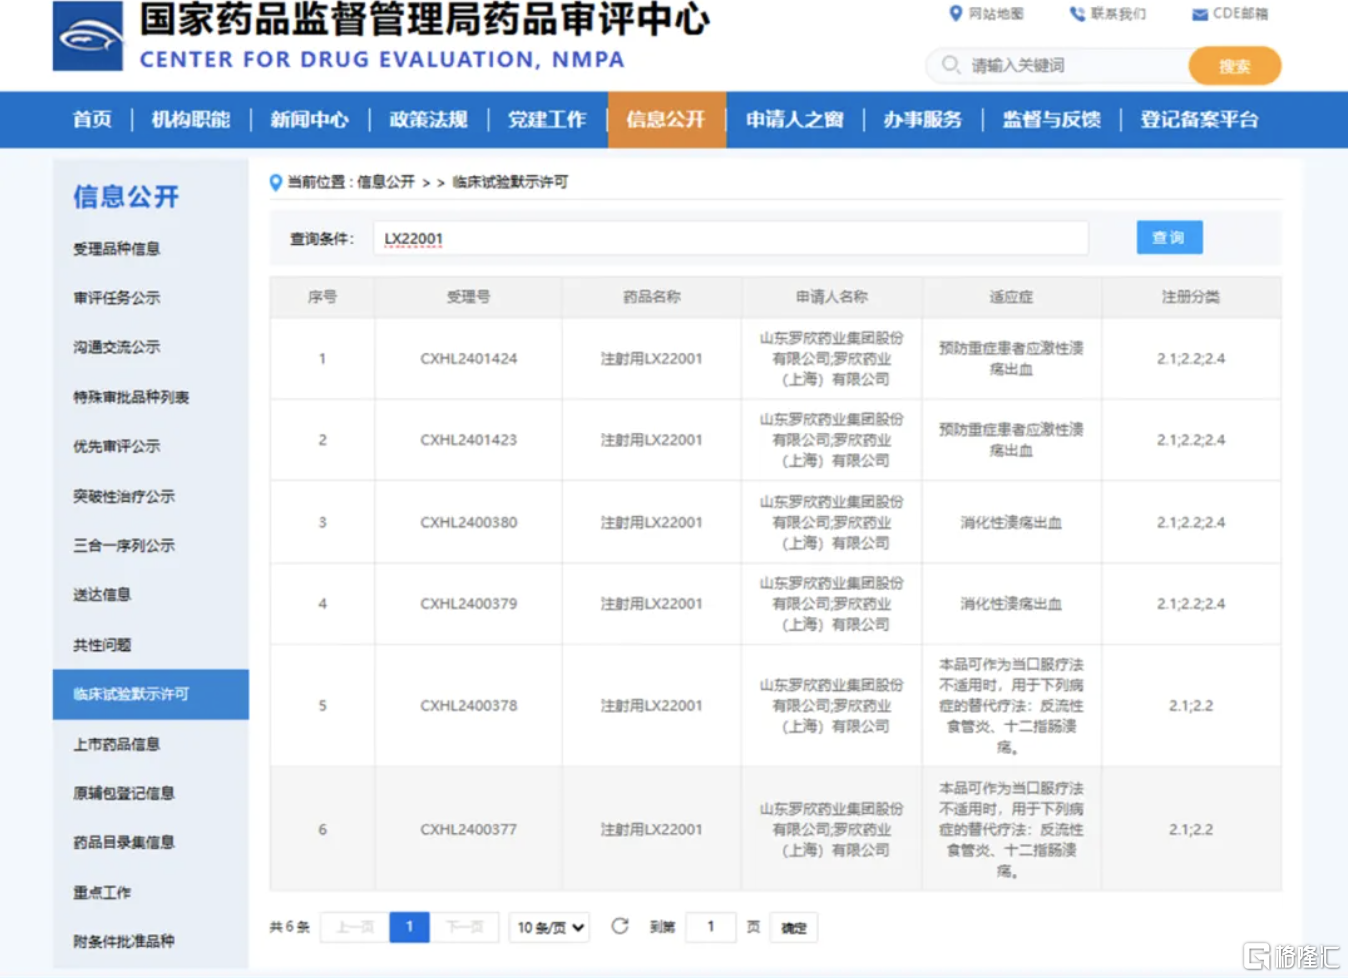Open 登记备案平台 menu item
The width and height of the screenshot is (1348, 978).
tap(1199, 120)
